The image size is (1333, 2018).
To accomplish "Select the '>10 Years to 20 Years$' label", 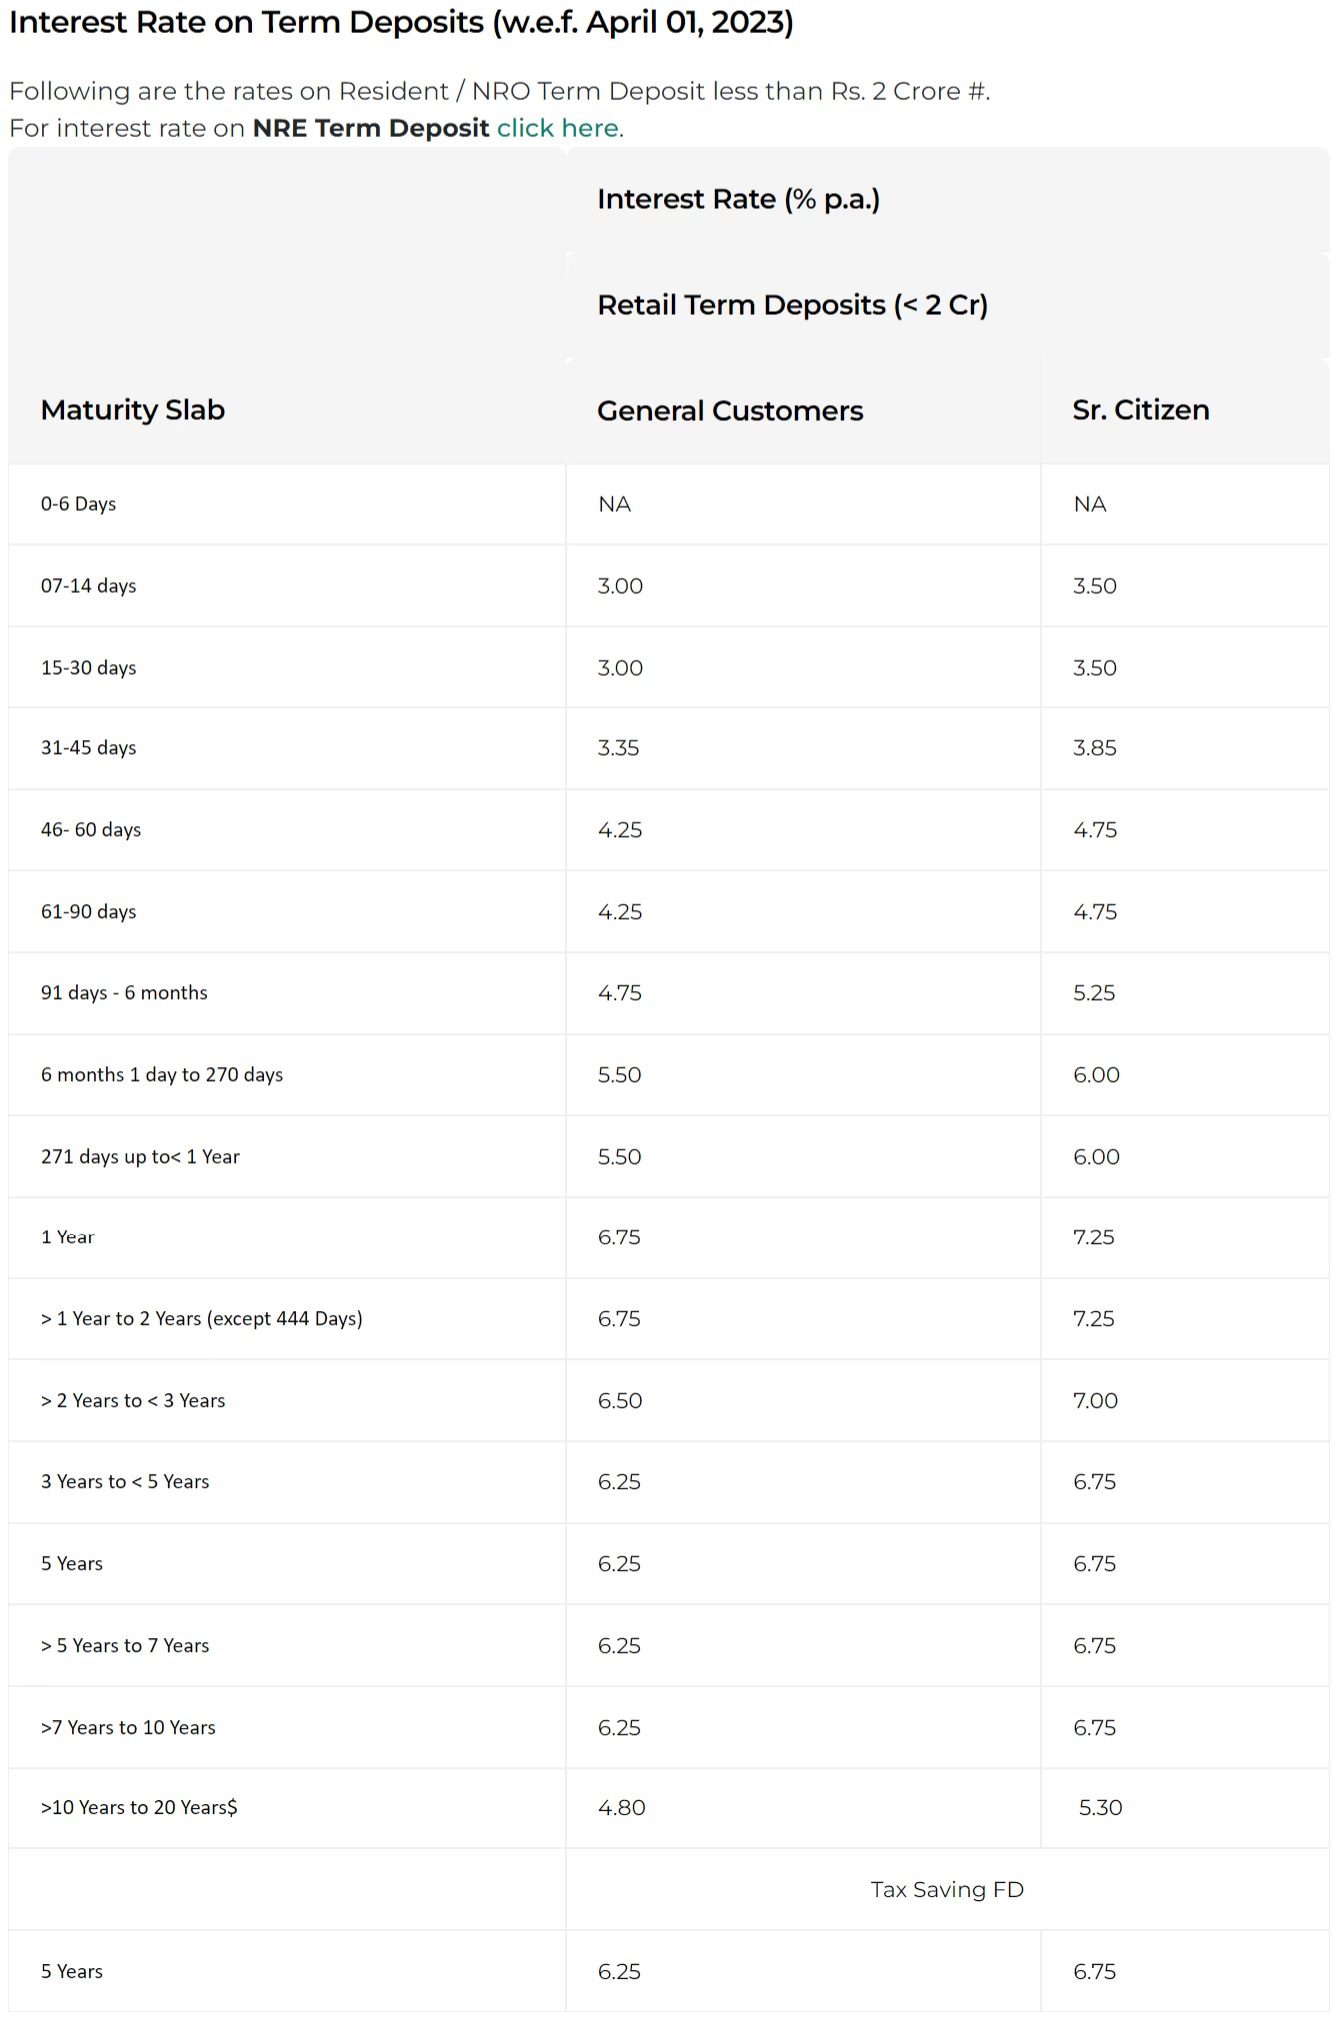I will click(x=138, y=1808).
